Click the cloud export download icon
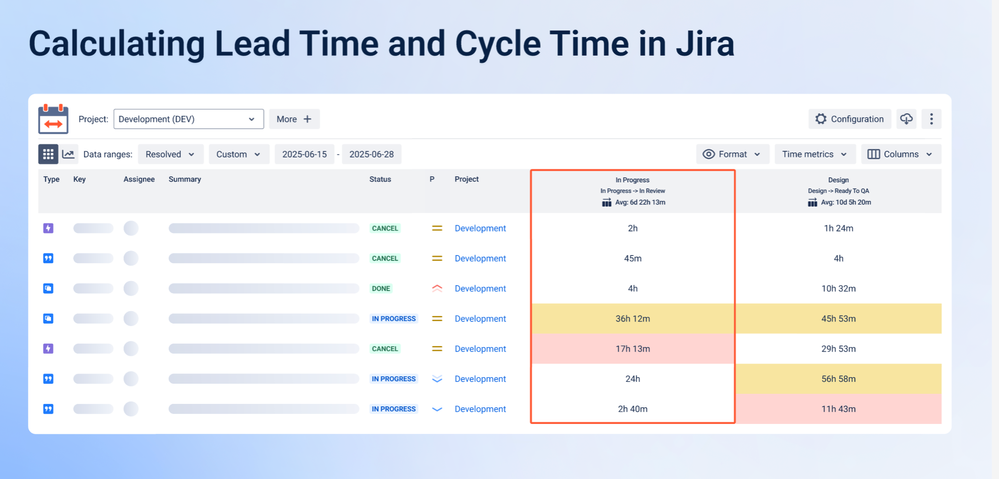This screenshot has width=999, height=479. tap(906, 119)
